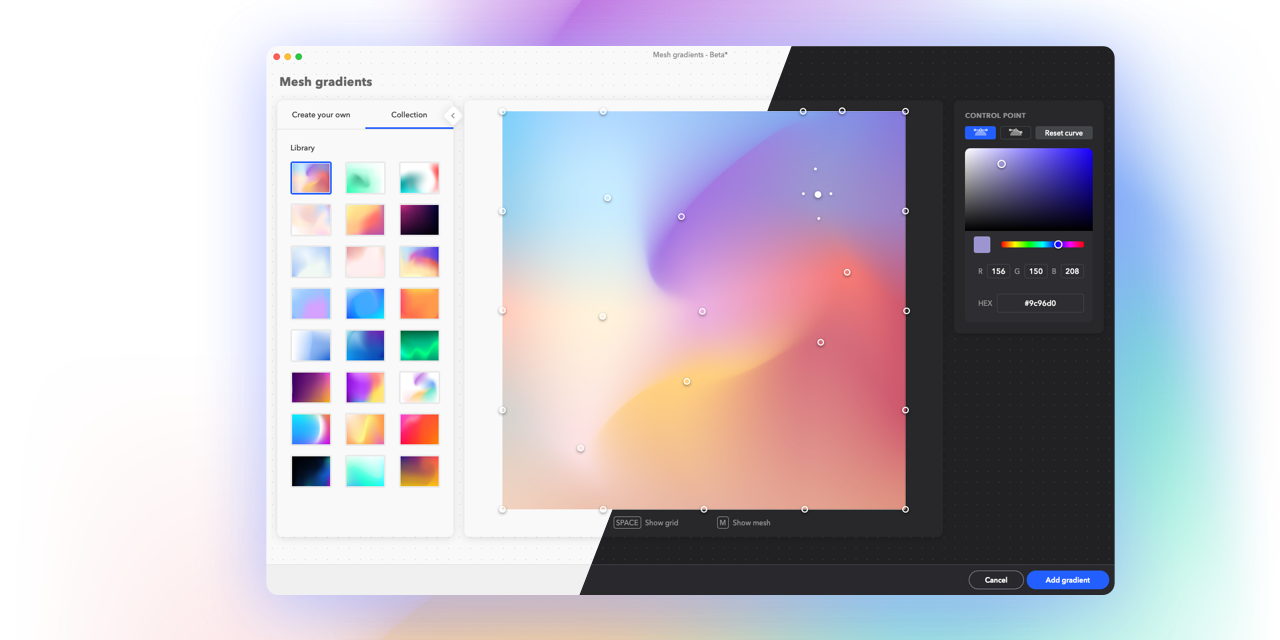Select the orange gradient thumbnail

click(x=419, y=303)
